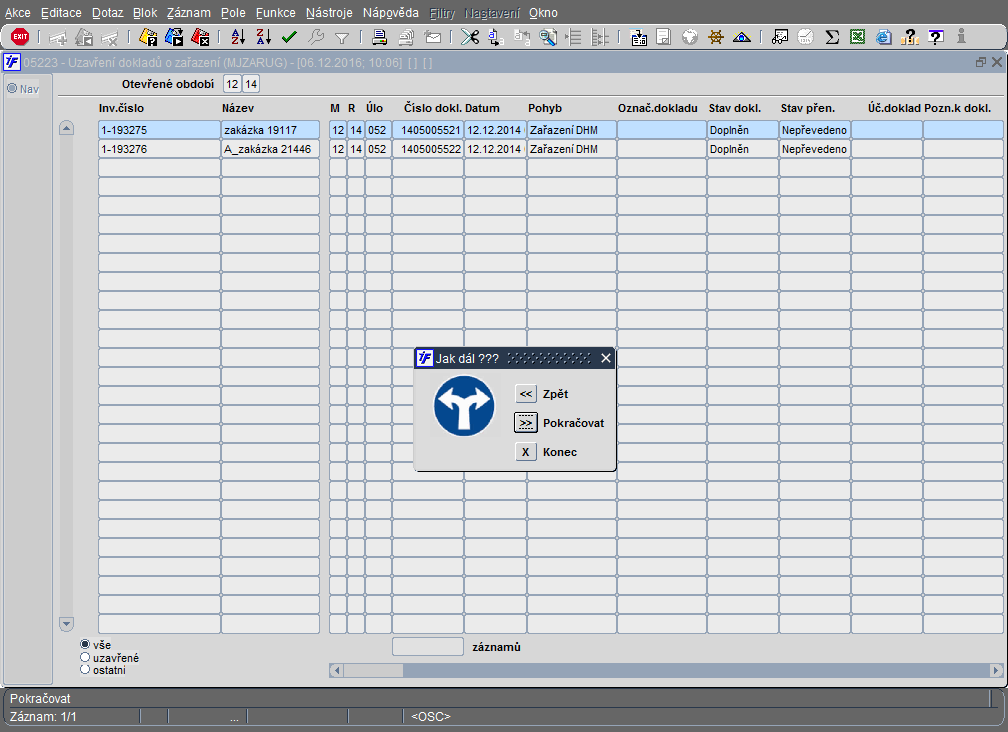Click the record list scroll-up arrow
1008x732 pixels.
tap(66, 128)
